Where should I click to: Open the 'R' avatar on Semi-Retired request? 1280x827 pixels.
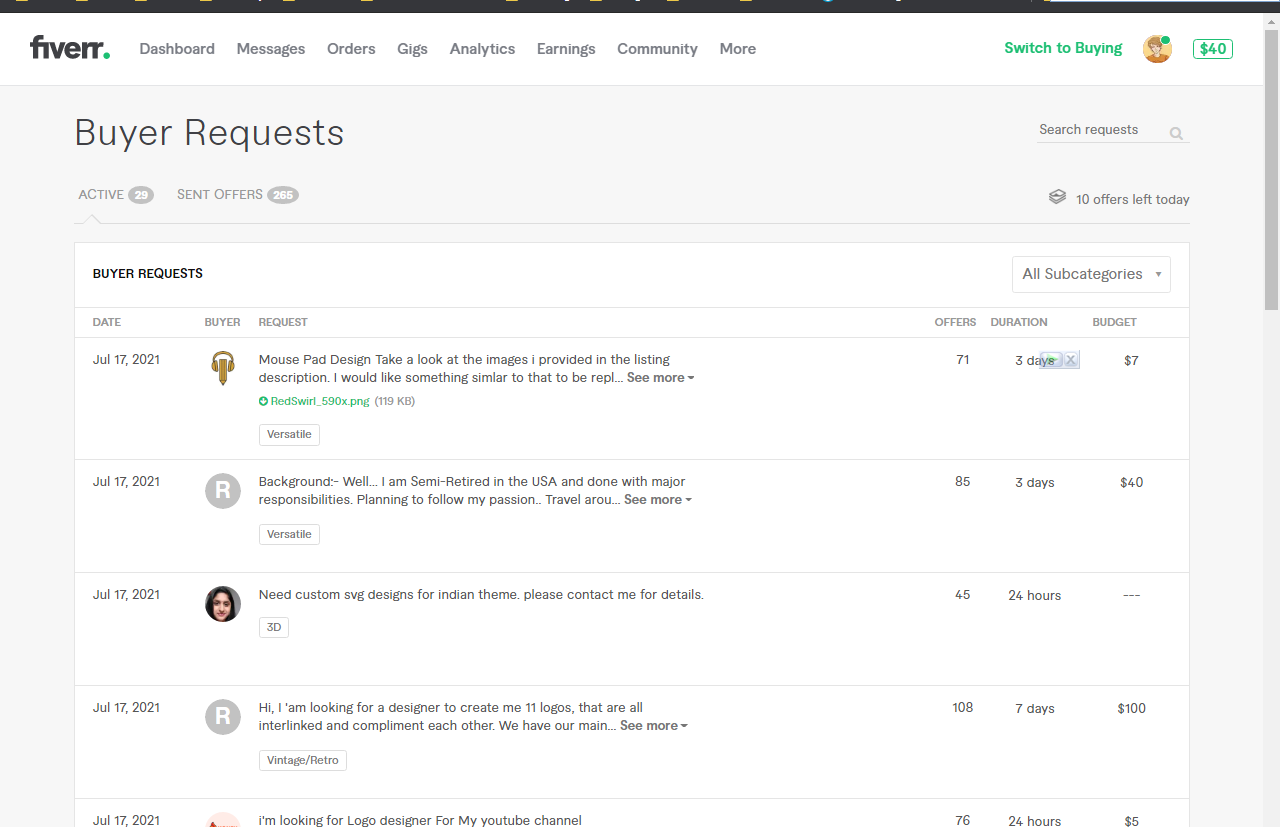[x=223, y=491]
